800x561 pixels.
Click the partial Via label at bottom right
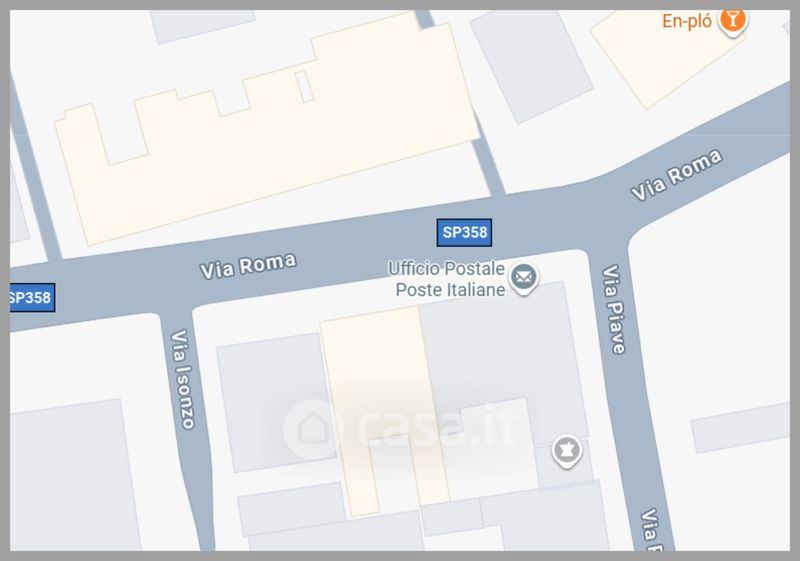(651, 529)
